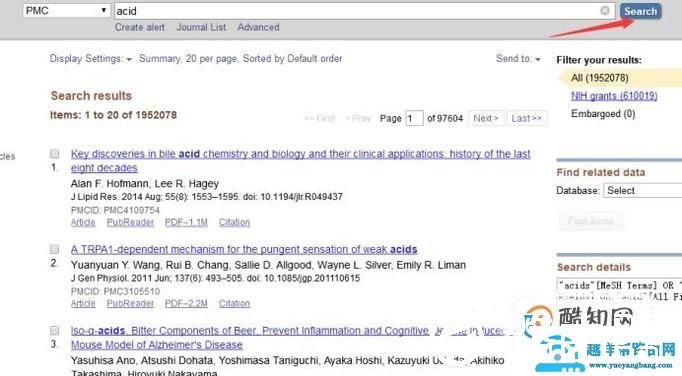
Task: Select the All (1952078) filter
Action: (x=599, y=78)
